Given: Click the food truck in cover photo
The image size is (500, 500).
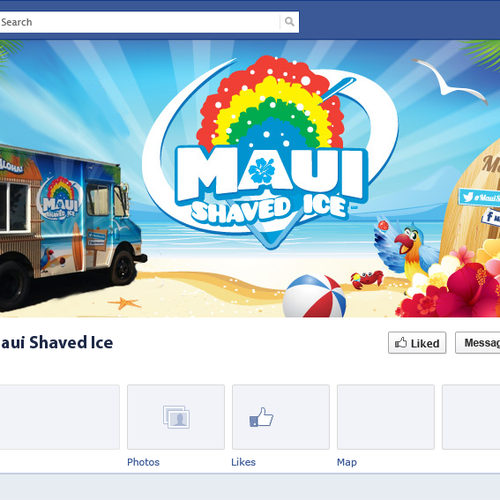Looking at the screenshot, I should pos(70,227).
